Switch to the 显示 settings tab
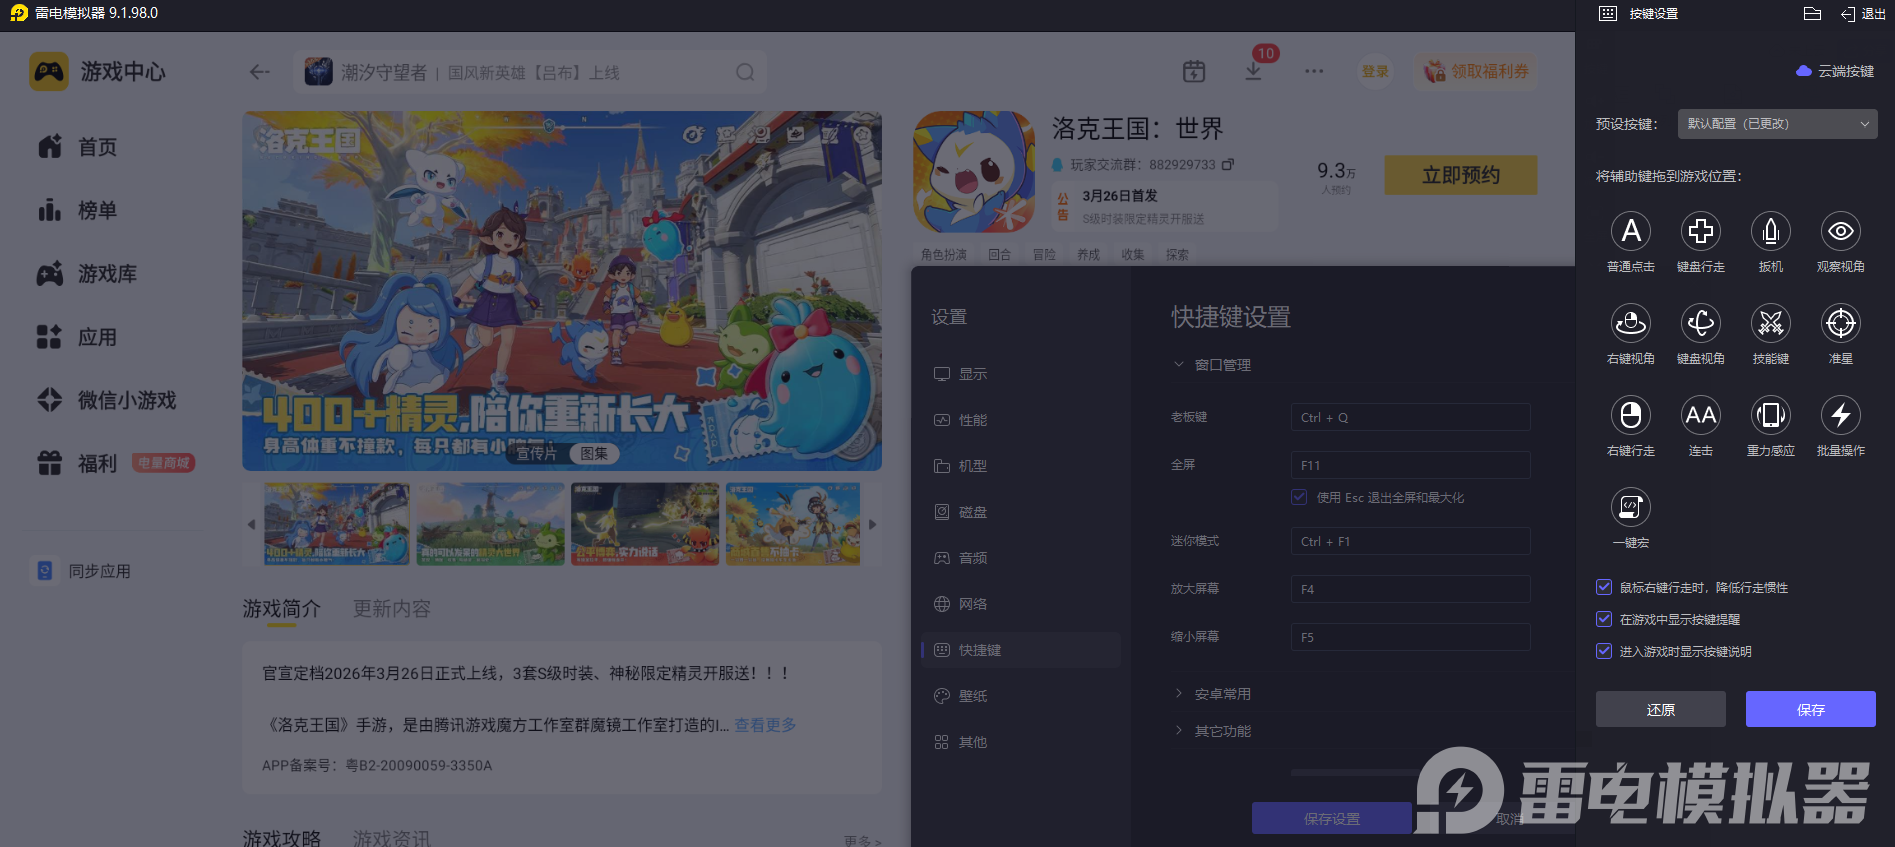This screenshot has width=1895, height=847. click(x=972, y=374)
